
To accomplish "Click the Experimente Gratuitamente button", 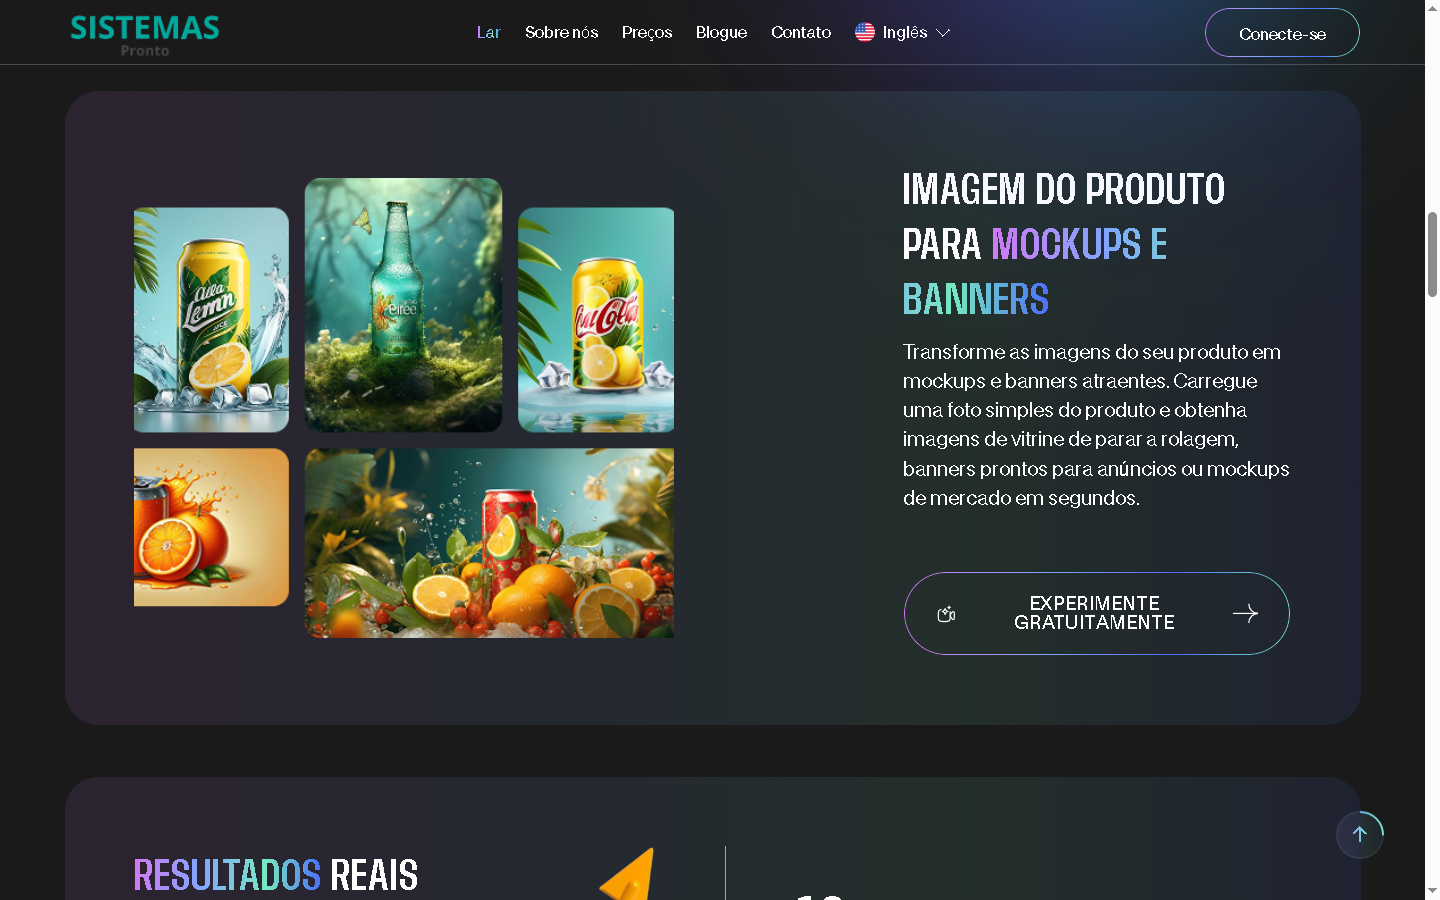I will click(x=1096, y=613).
